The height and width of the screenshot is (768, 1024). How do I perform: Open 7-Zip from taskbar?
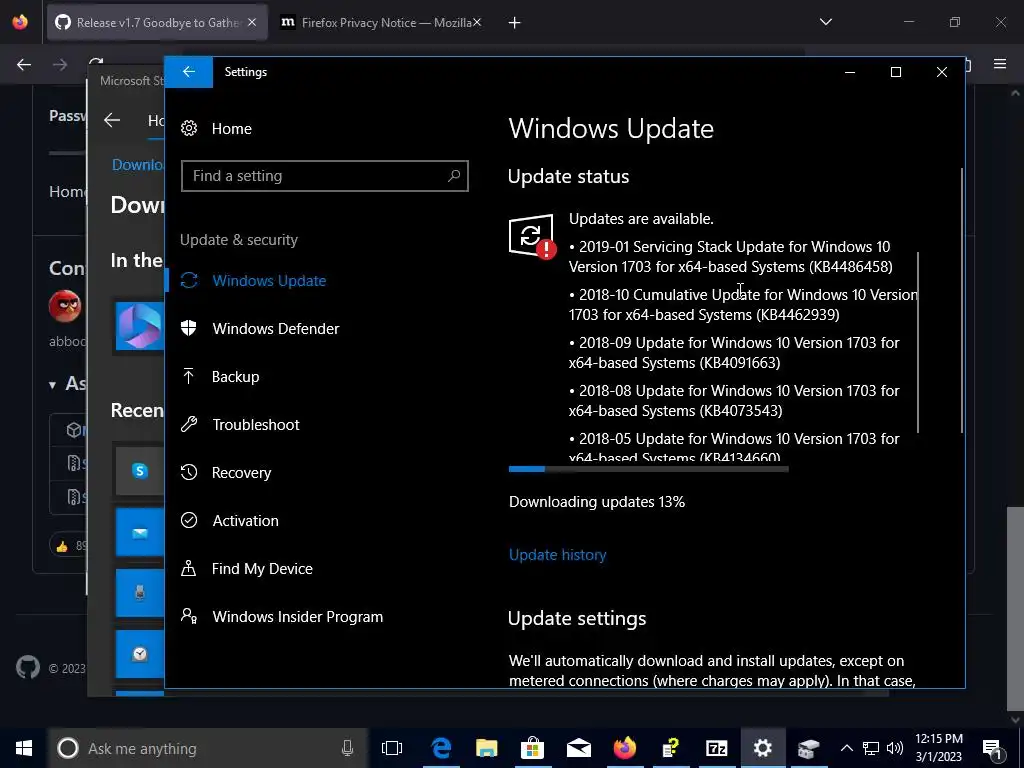click(x=717, y=748)
